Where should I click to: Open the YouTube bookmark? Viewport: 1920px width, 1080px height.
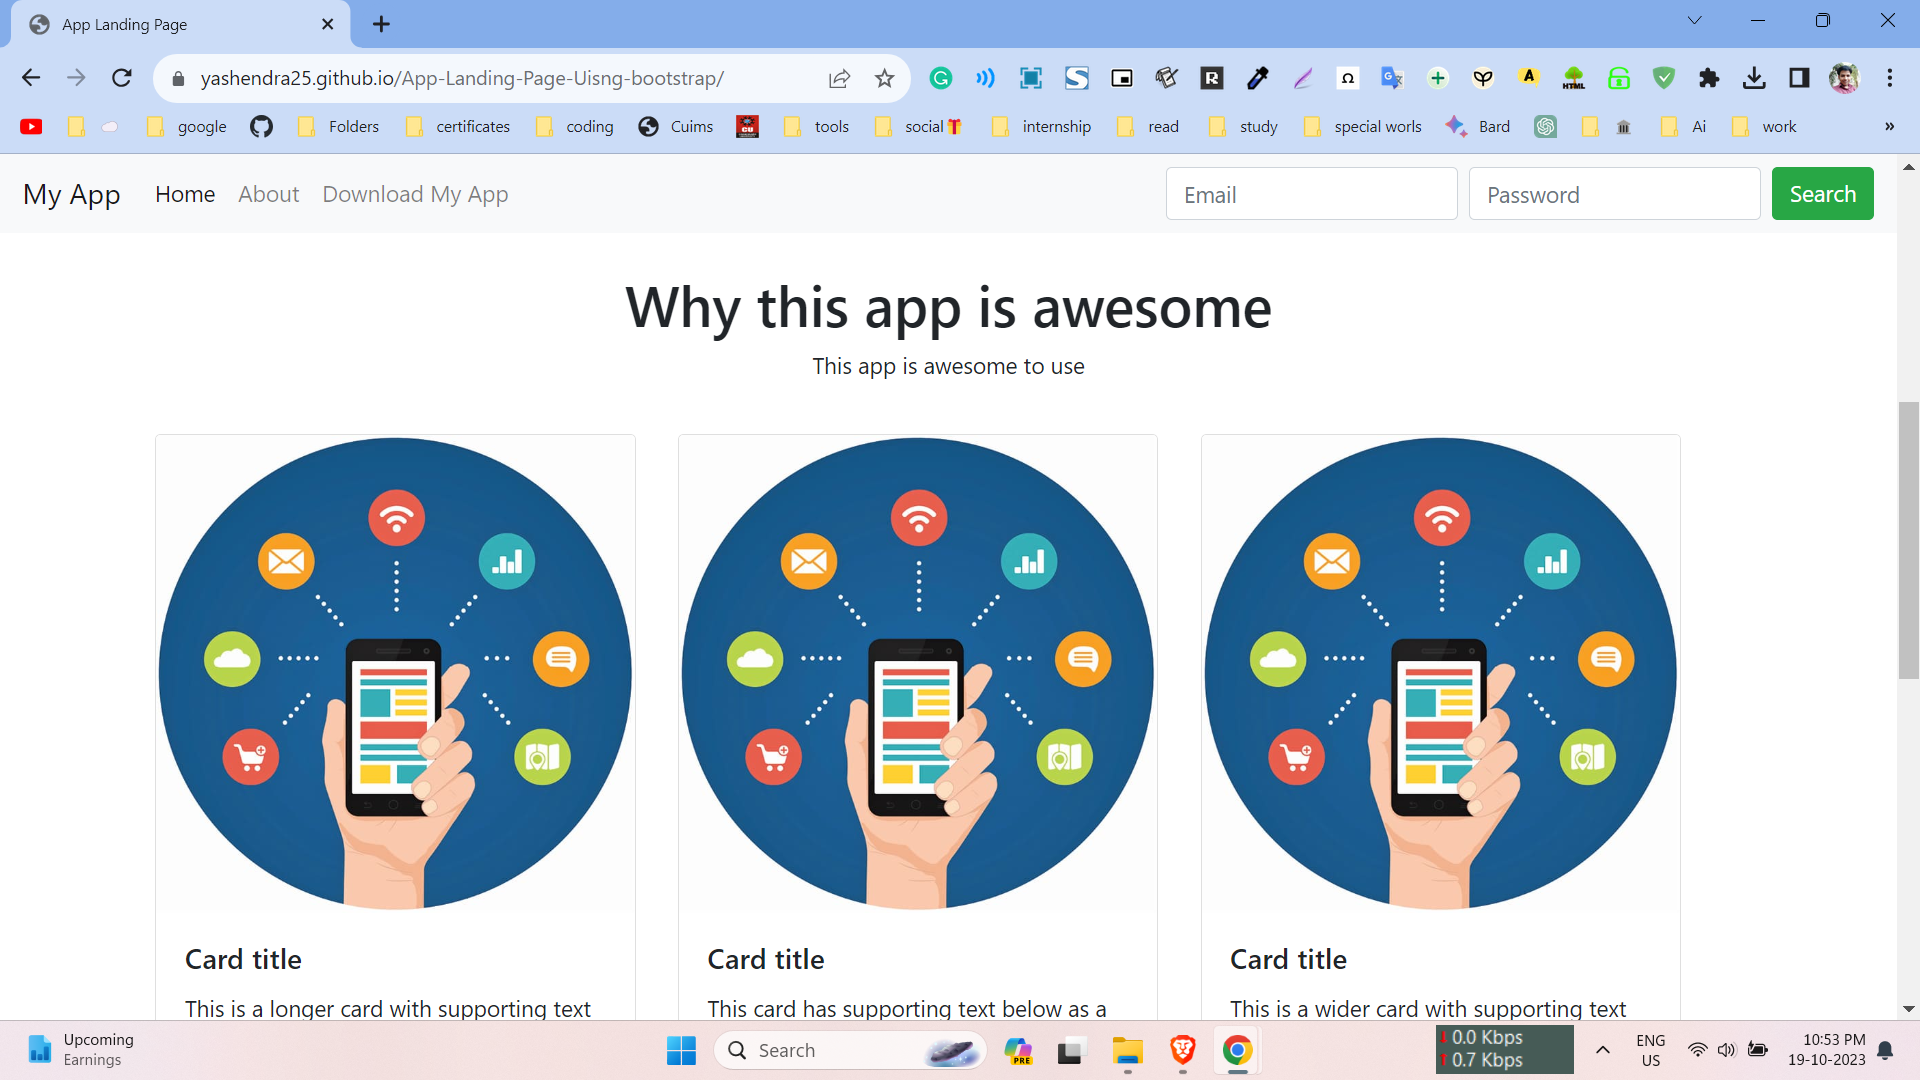pyautogui.click(x=31, y=127)
